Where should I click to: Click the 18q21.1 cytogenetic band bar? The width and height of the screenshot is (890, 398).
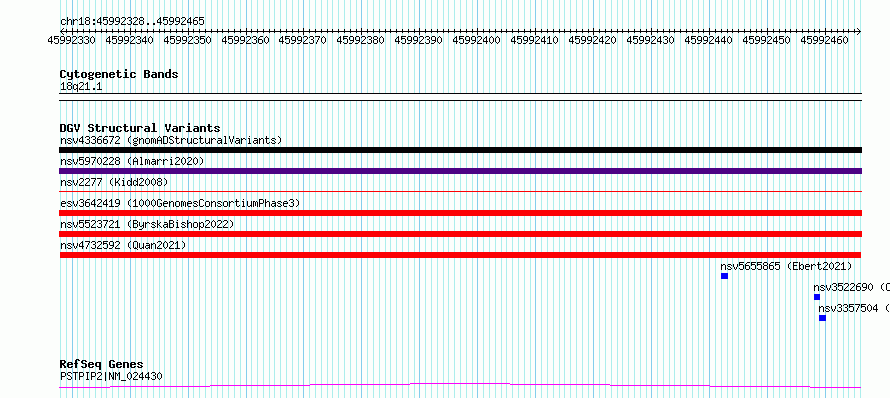(460, 97)
